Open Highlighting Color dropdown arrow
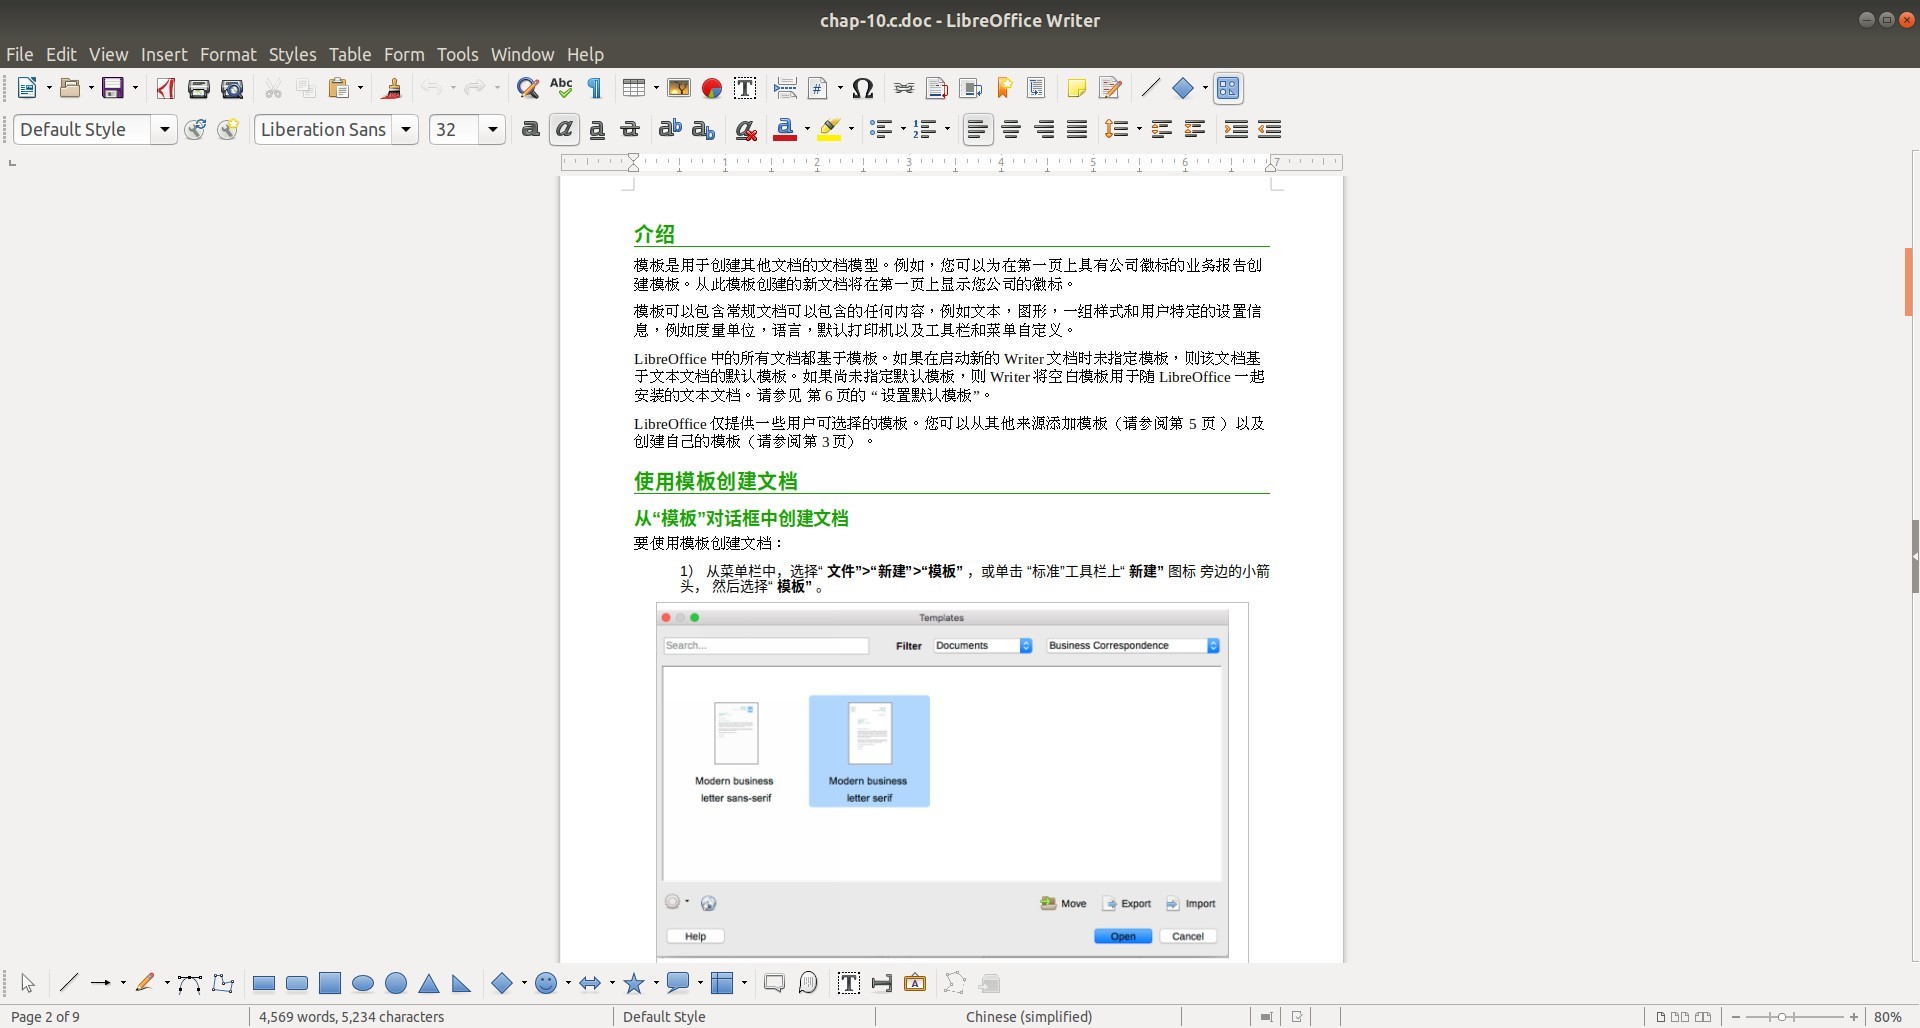This screenshot has width=1920, height=1028. pos(851,130)
